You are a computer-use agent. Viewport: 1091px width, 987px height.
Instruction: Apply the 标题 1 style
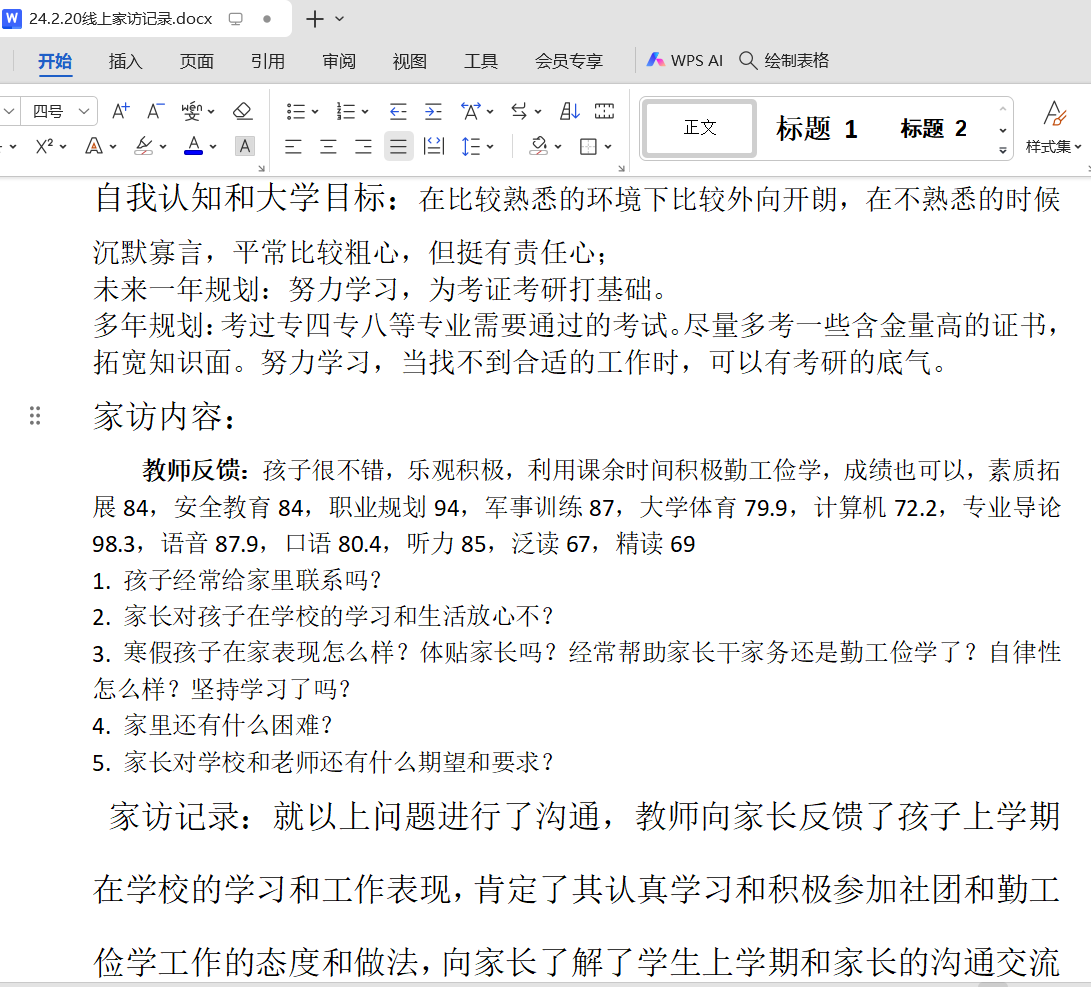pos(817,128)
